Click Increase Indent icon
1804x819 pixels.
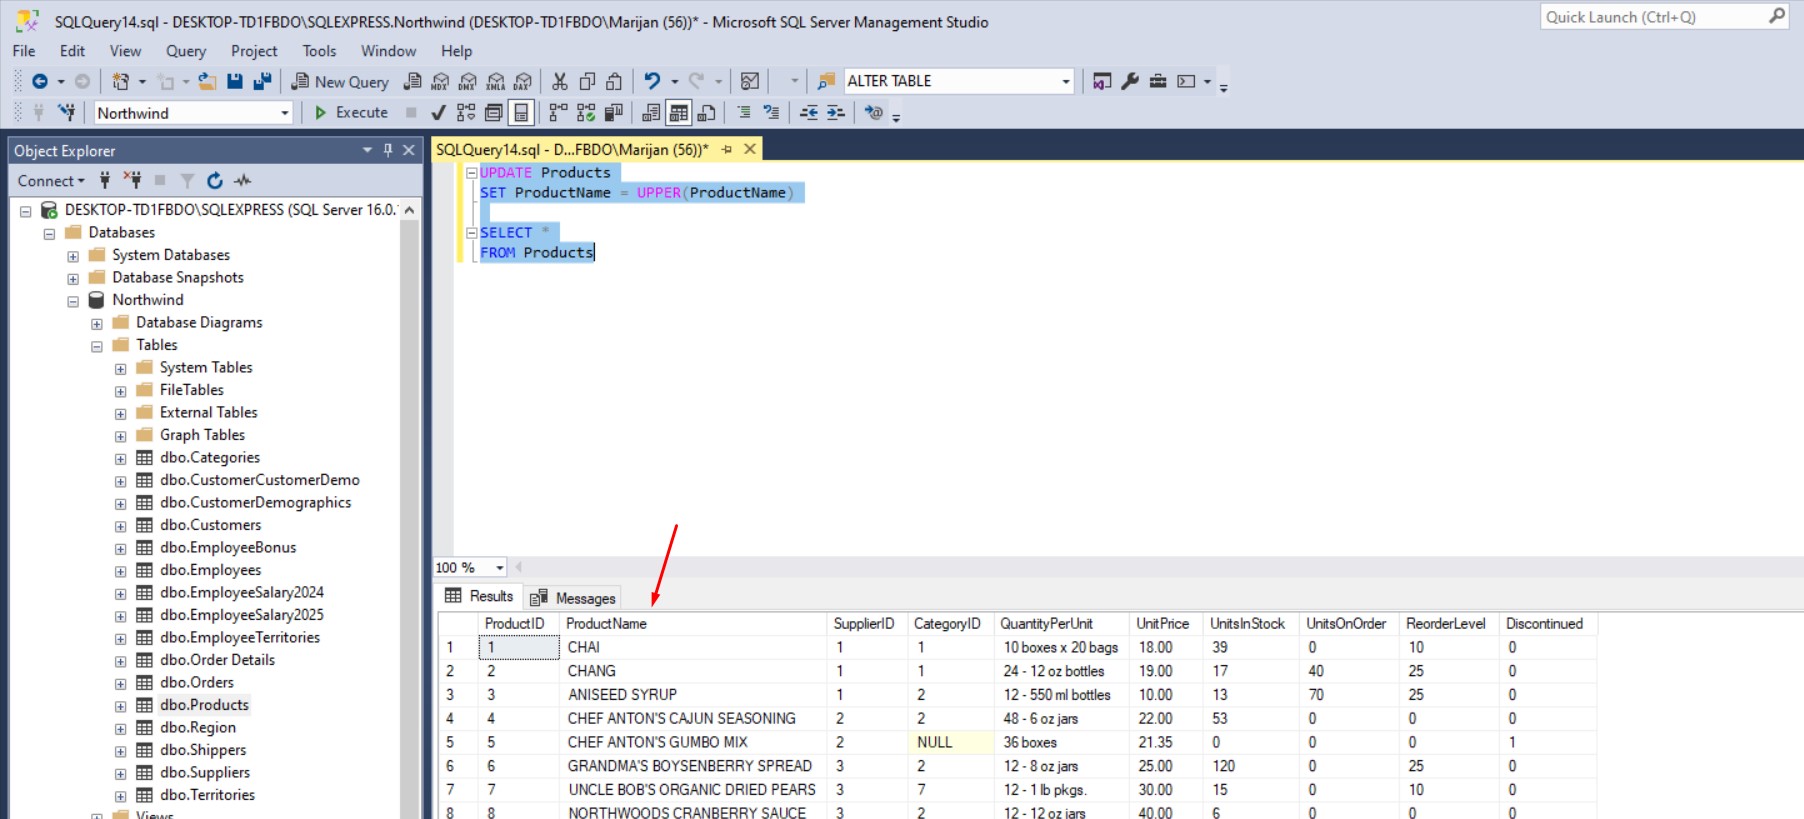point(836,113)
